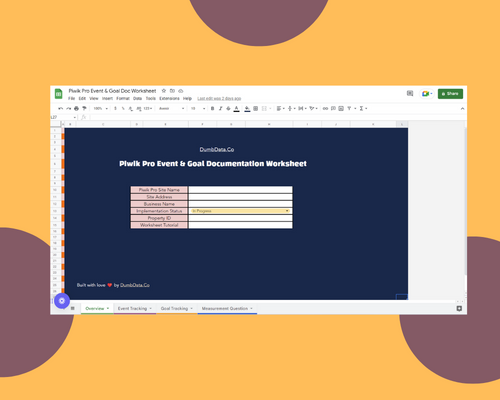500x400 pixels.
Task: Switch to the Event Tracking sheet tab
Action: tap(135, 308)
